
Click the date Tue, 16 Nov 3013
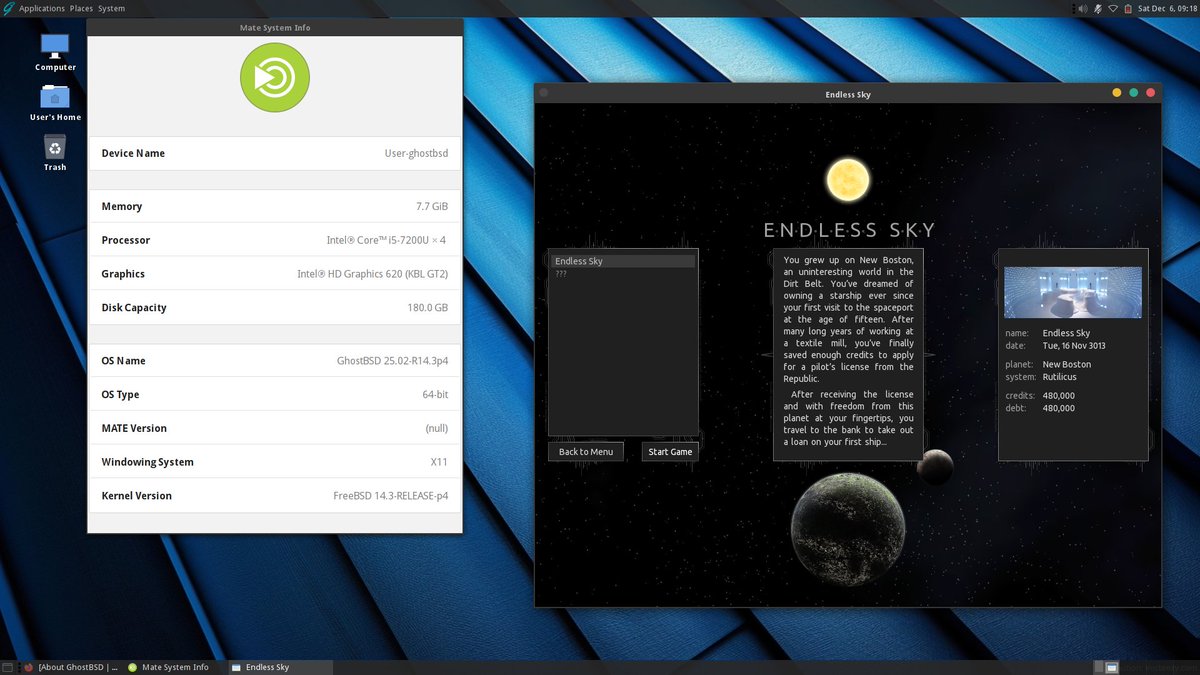coord(1074,346)
